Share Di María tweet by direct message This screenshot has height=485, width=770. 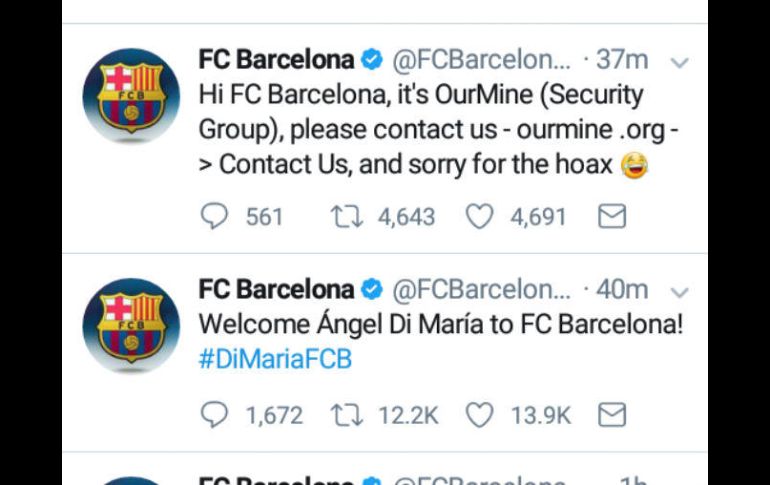(x=611, y=414)
